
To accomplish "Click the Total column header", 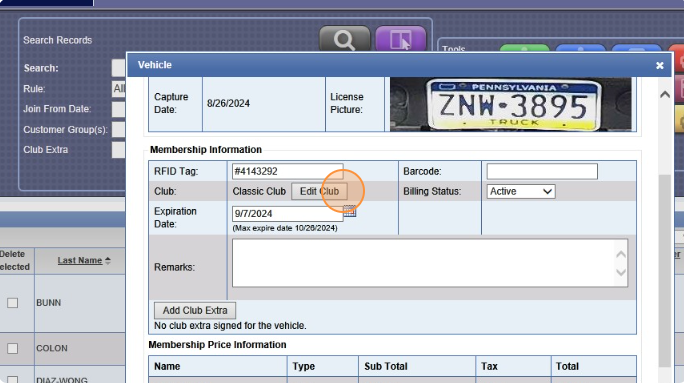I will point(567,366).
